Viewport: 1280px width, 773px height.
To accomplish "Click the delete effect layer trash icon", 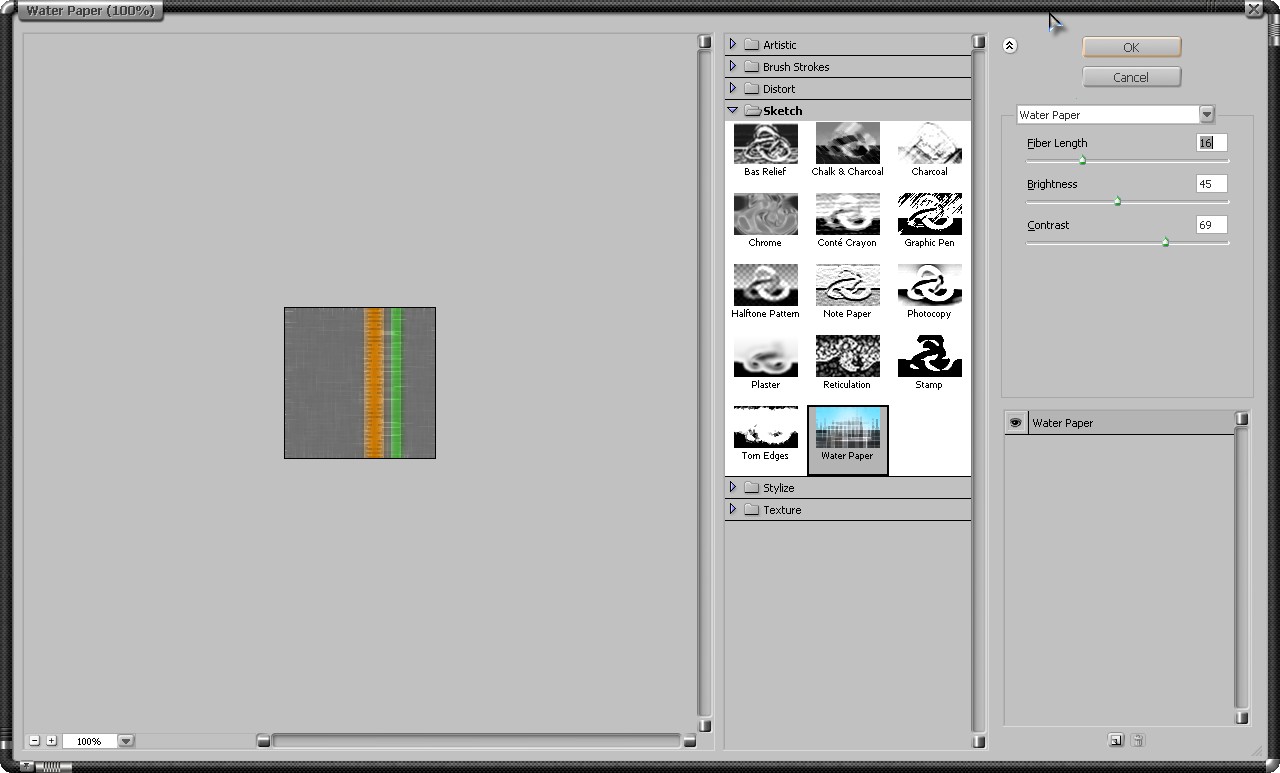I will [1138, 740].
